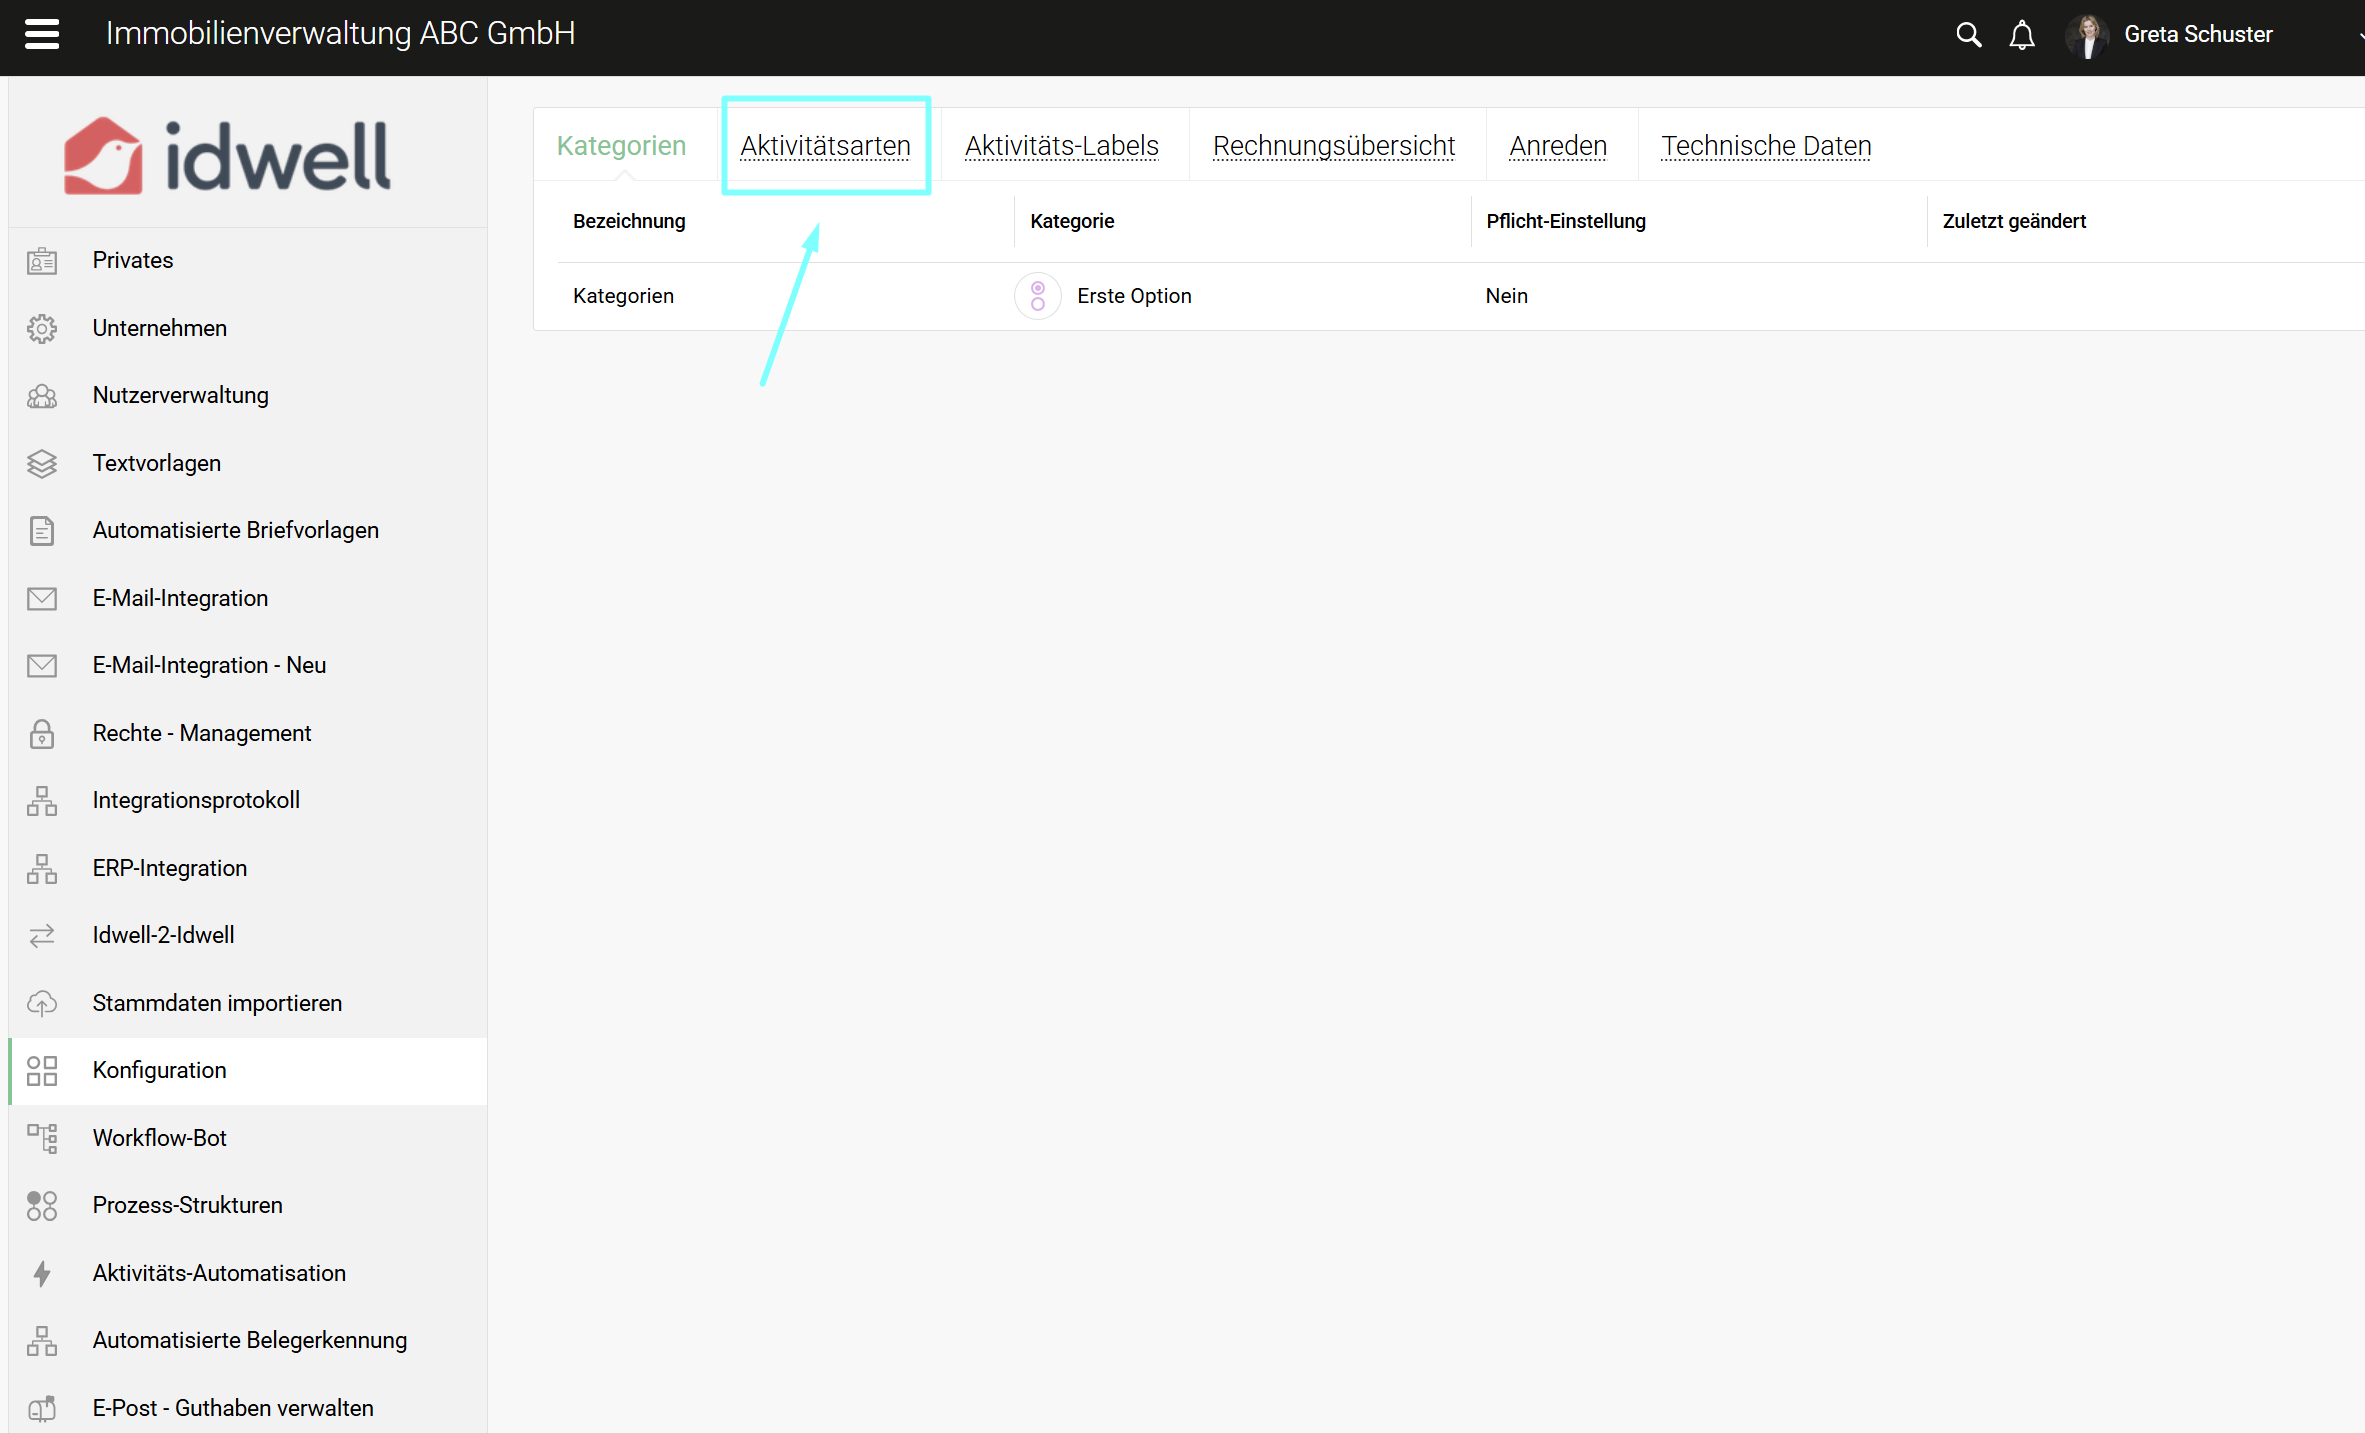Open Nutzerverwaltung in the sidebar
Screen dimensions: 2365x1434
(180, 395)
